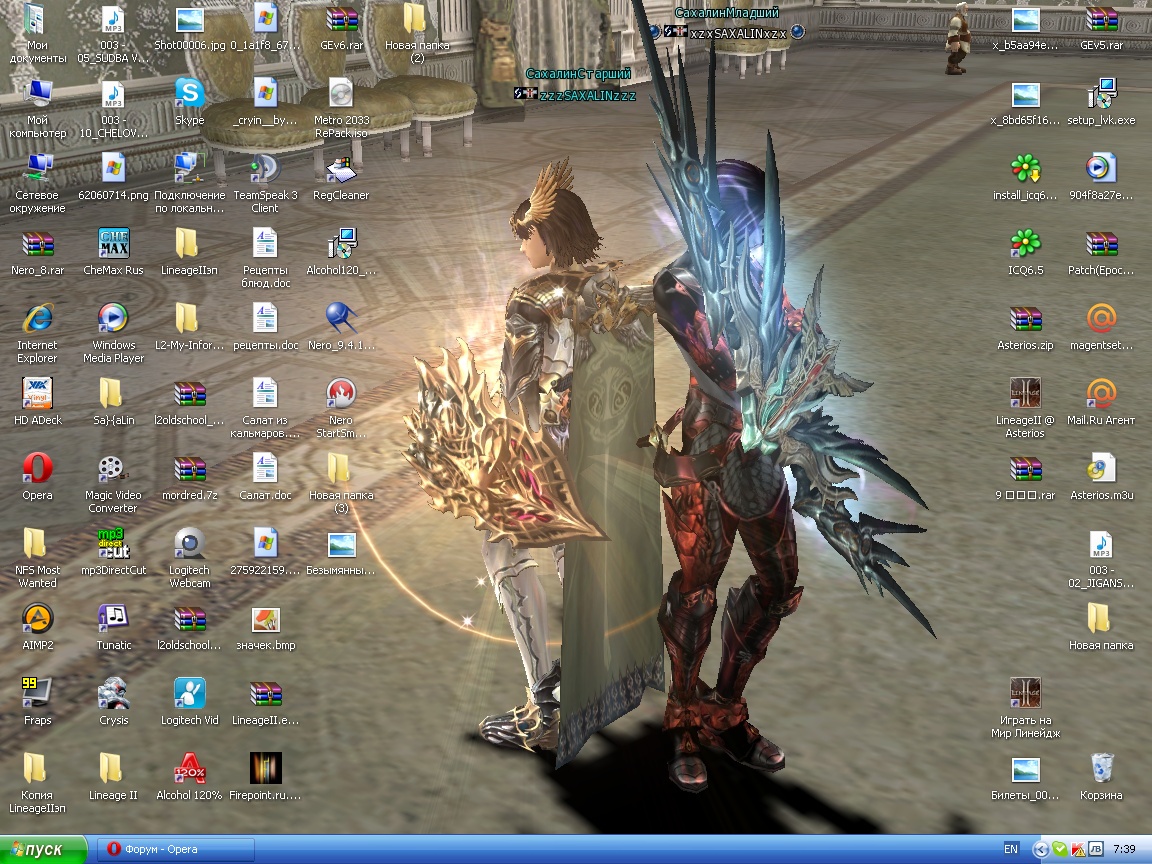Select the Skype desktop shortcut

click(x=189, y=93)
